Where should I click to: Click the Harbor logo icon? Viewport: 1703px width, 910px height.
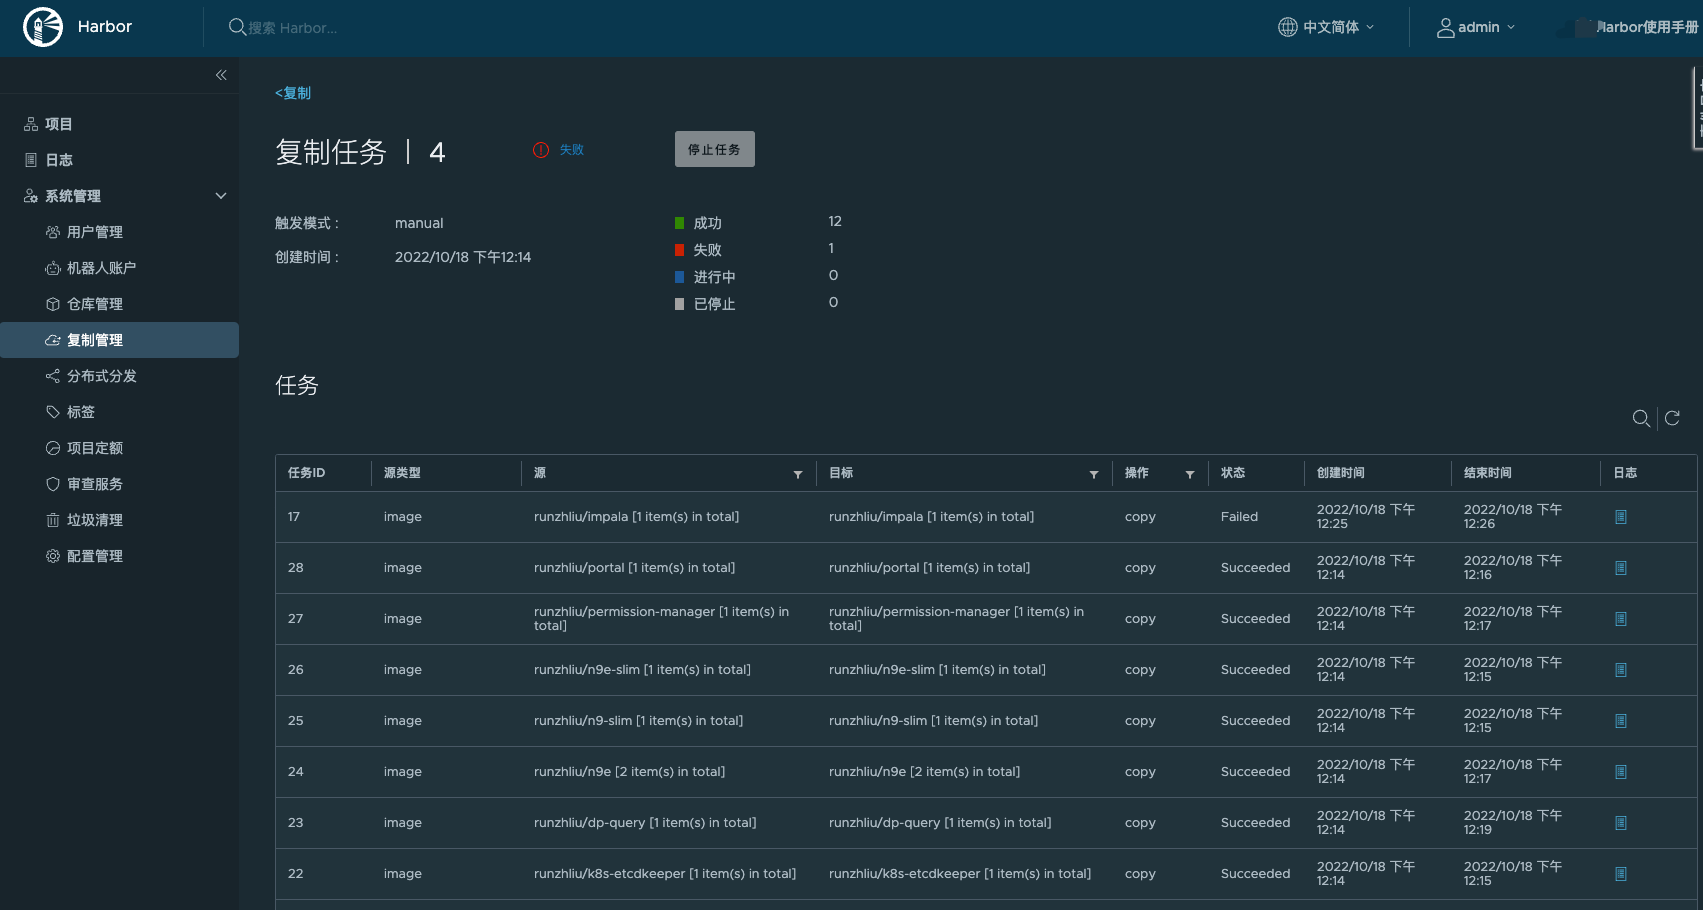(x=43, y=27)
